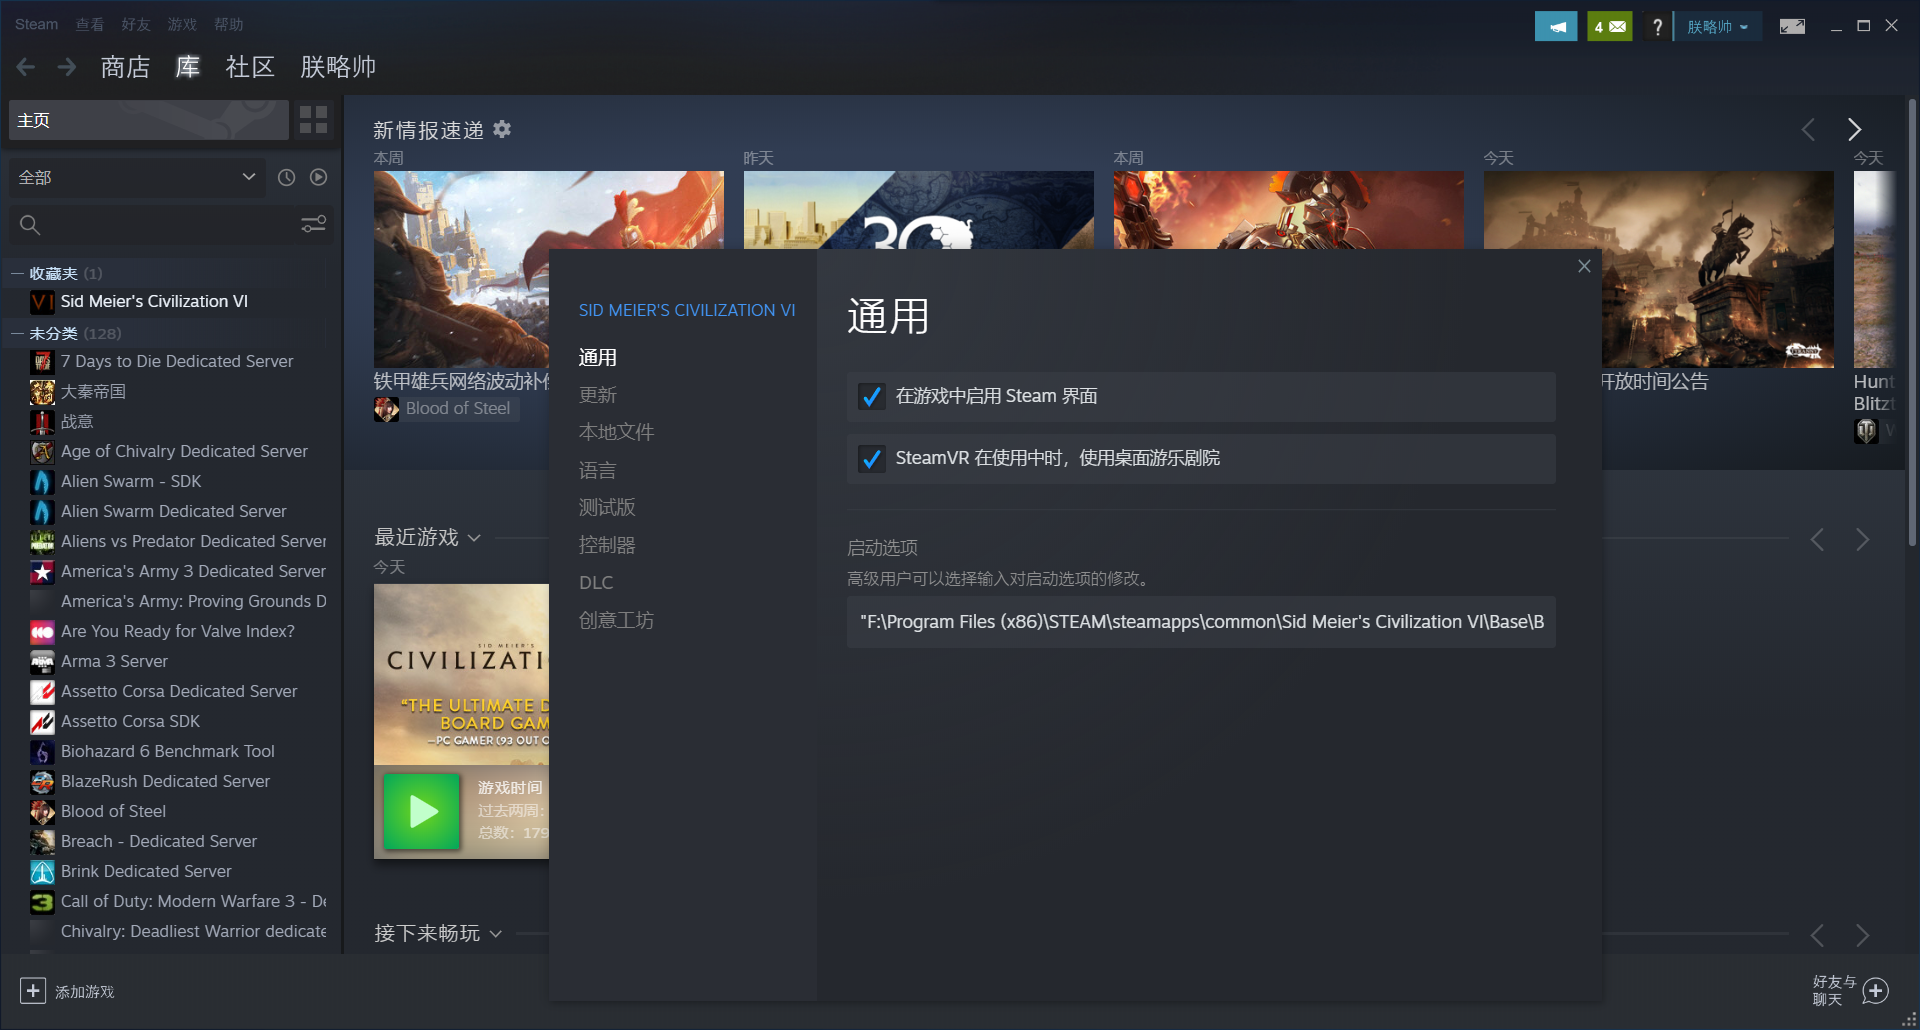Image resolution: width=1920 pixels, height=1030 pixels.
Task: Toggle the SteamVR desktop game theatre checkbox
Action: click(871, 459)
